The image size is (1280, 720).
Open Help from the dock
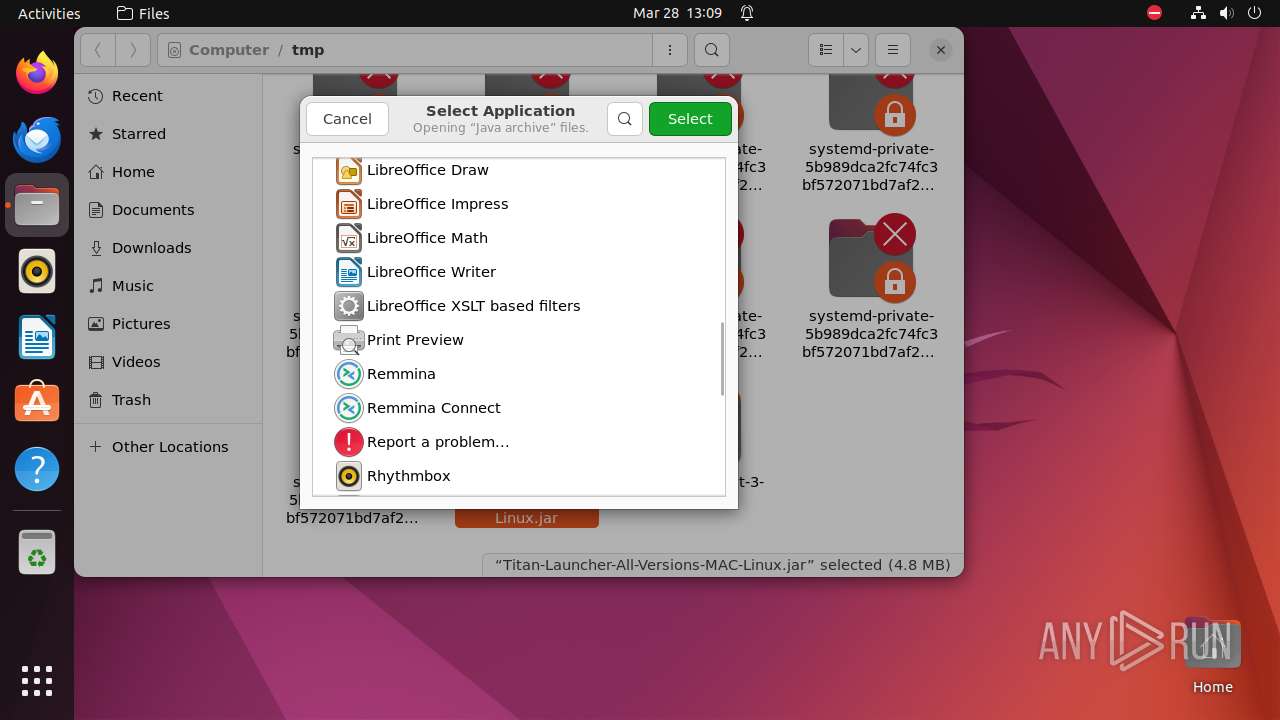click(x=37, y=469)
